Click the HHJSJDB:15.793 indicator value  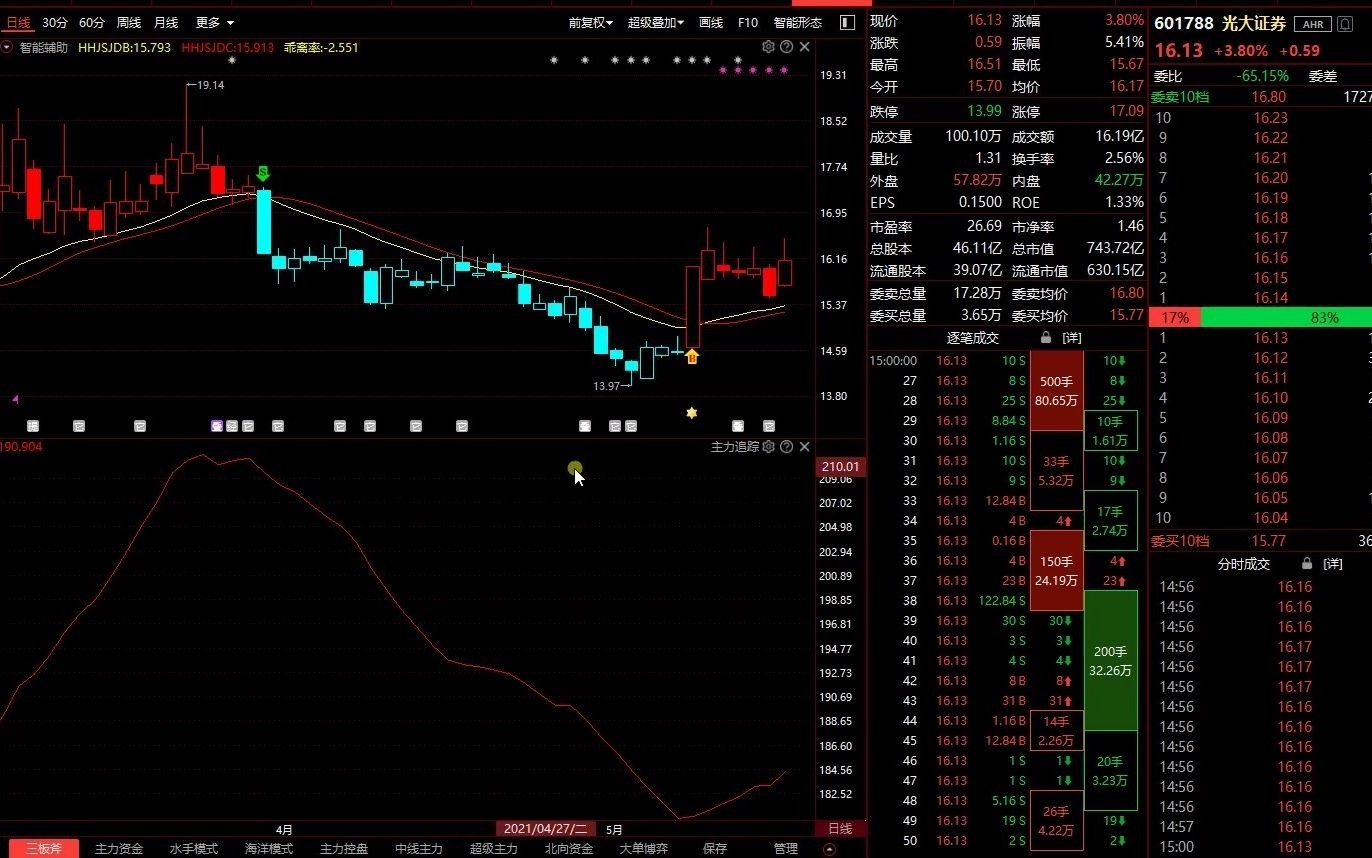[124, 47]
